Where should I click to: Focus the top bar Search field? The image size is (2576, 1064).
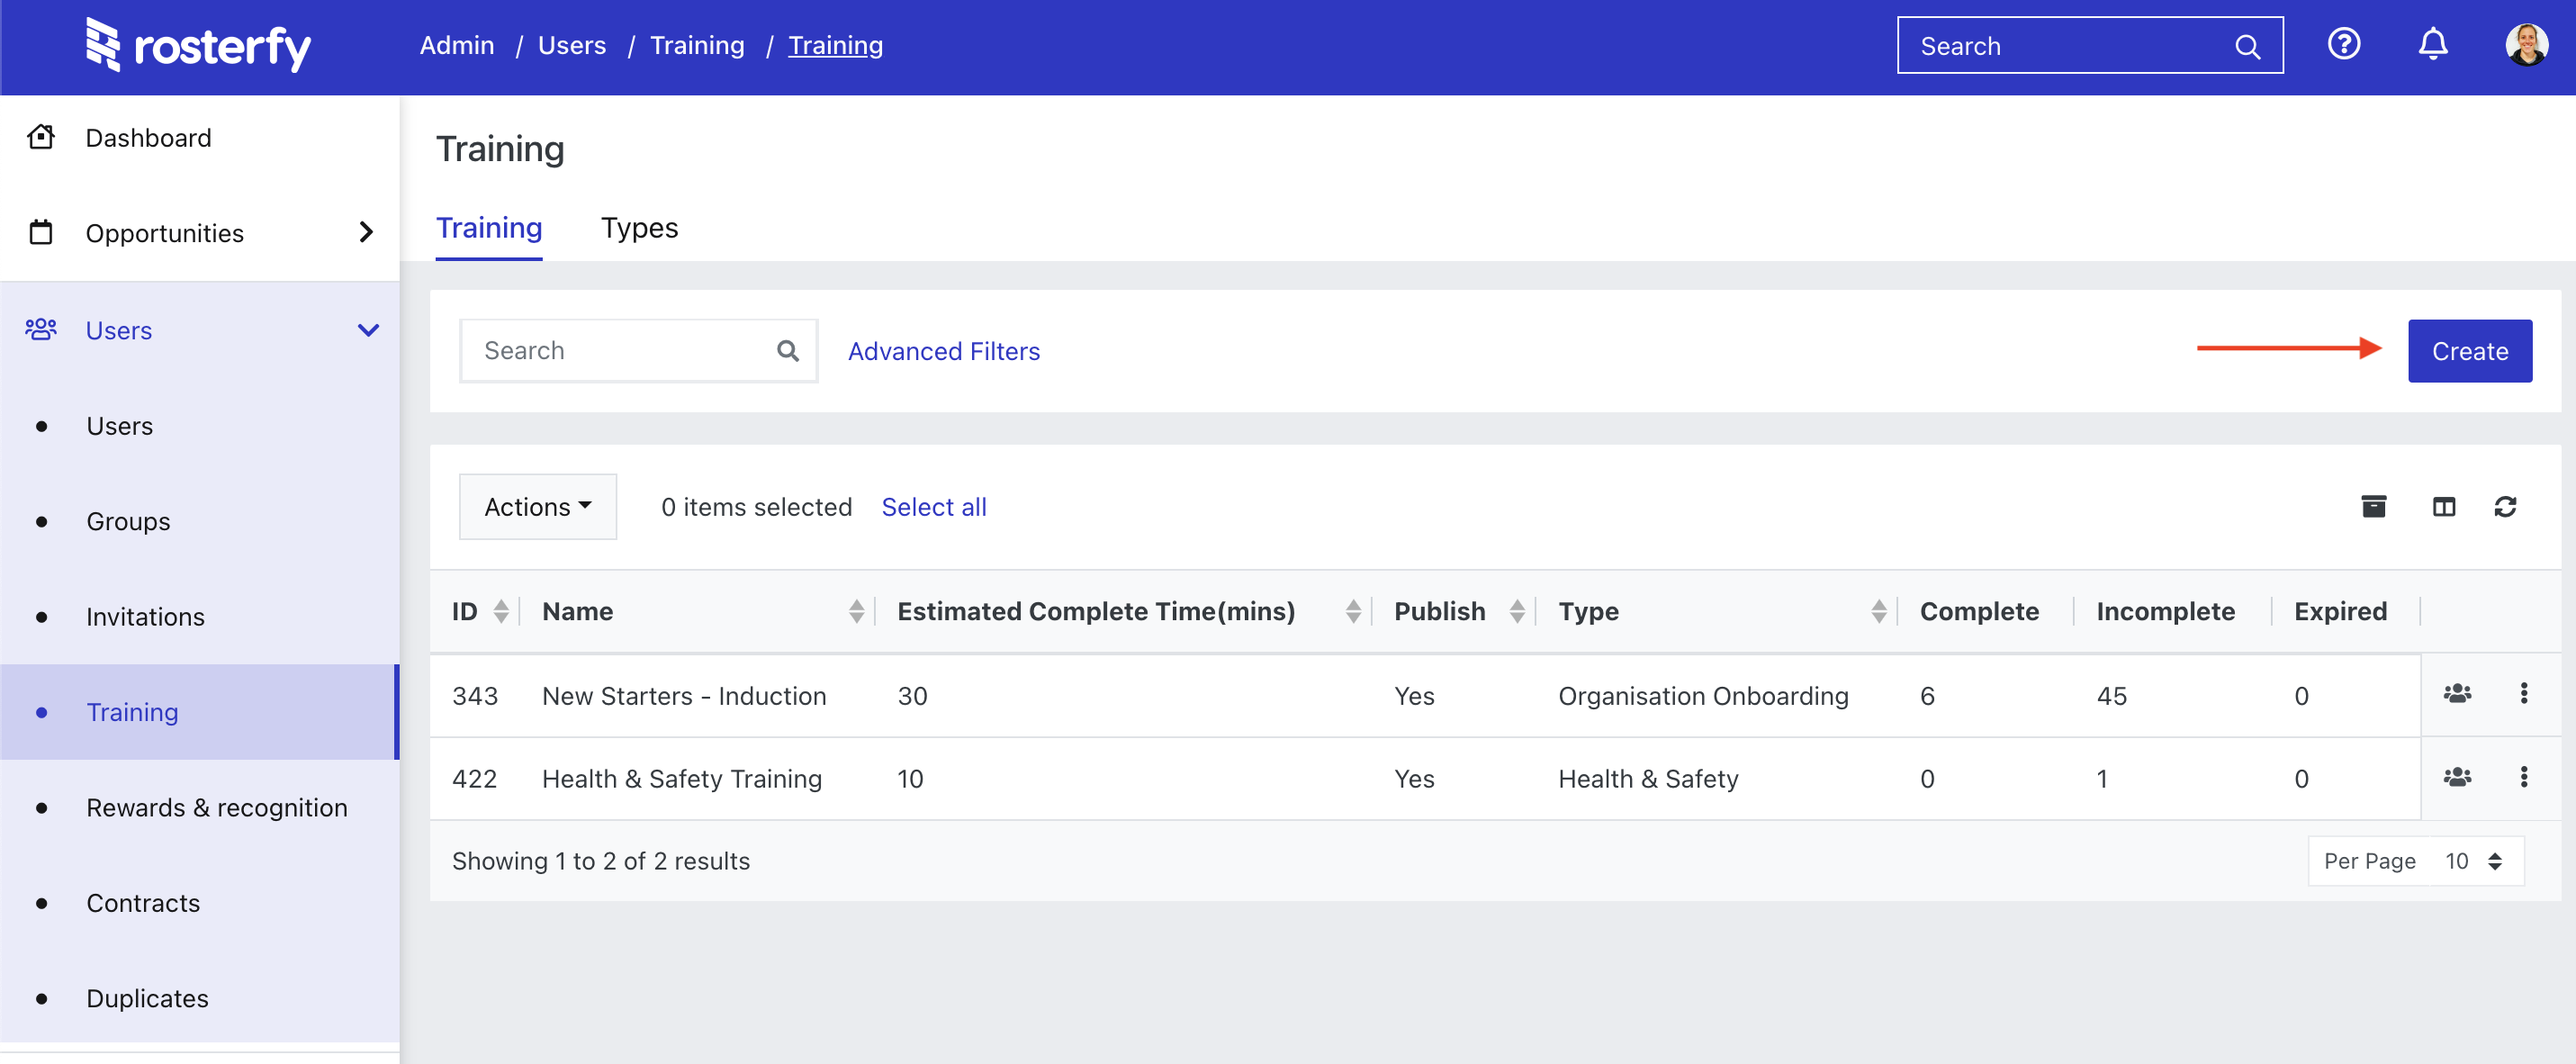[x=2088, y=46]
